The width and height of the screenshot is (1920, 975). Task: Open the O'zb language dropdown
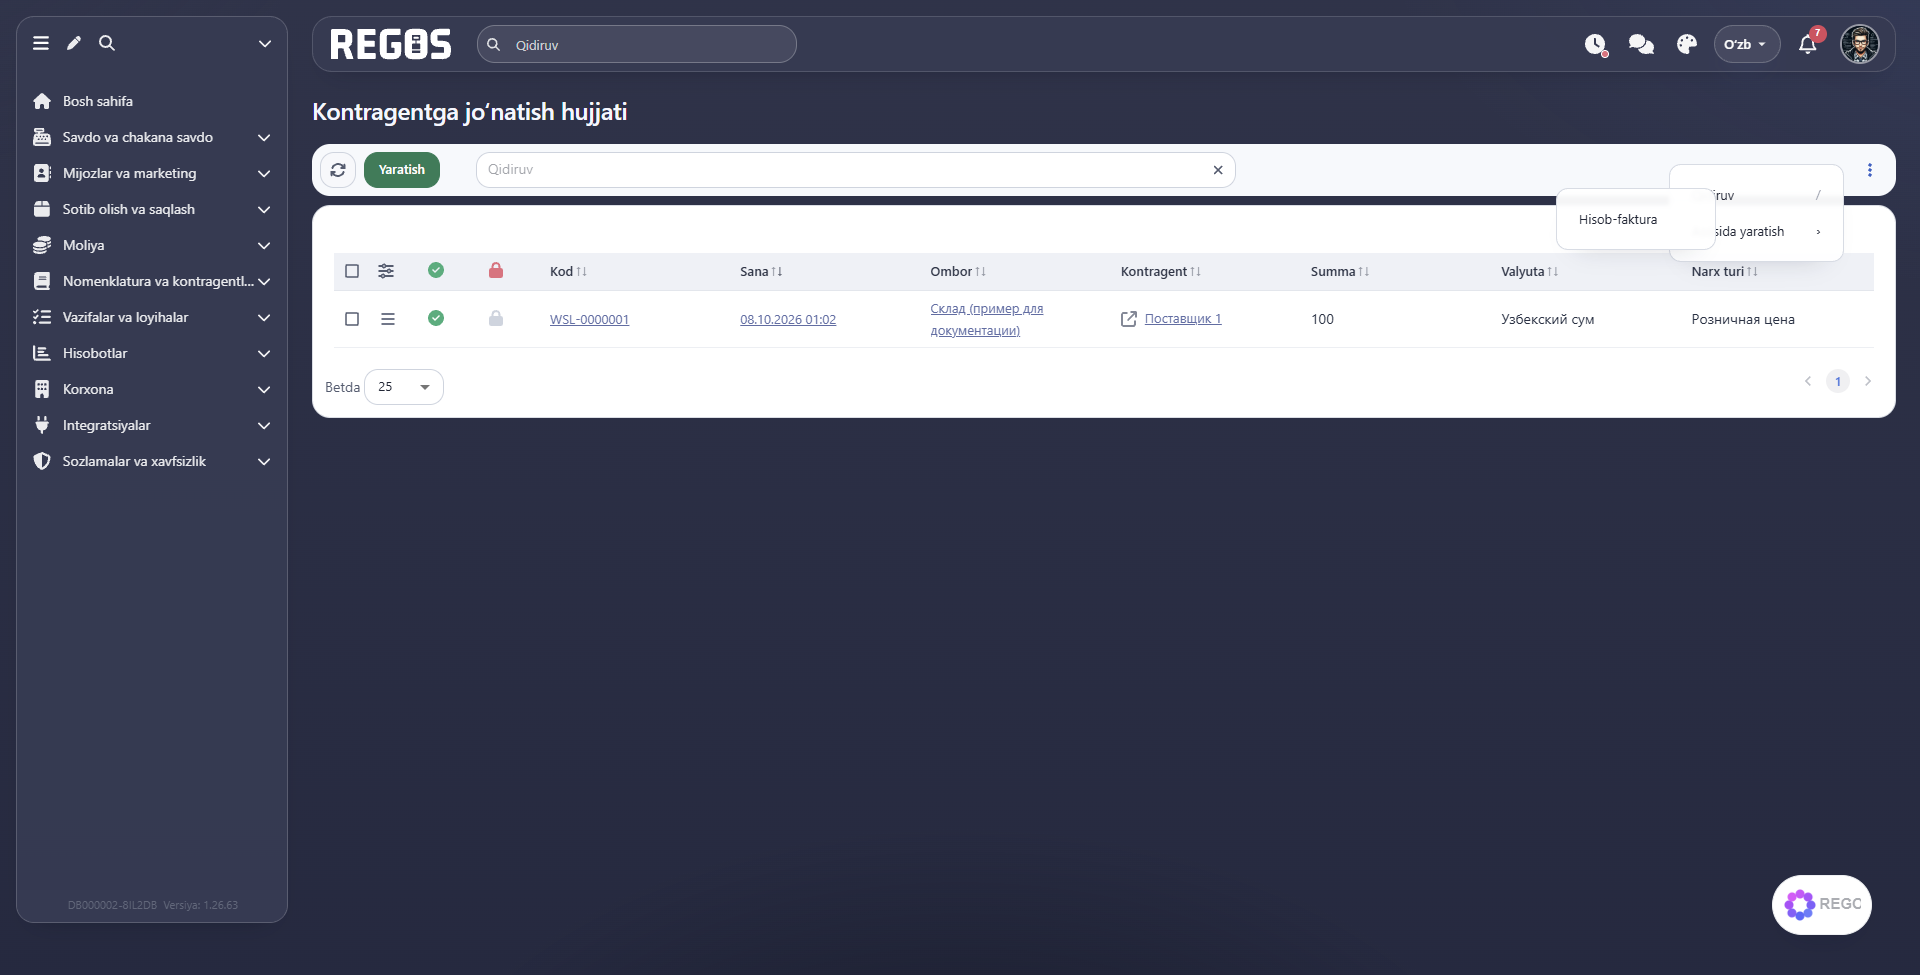1747,44
